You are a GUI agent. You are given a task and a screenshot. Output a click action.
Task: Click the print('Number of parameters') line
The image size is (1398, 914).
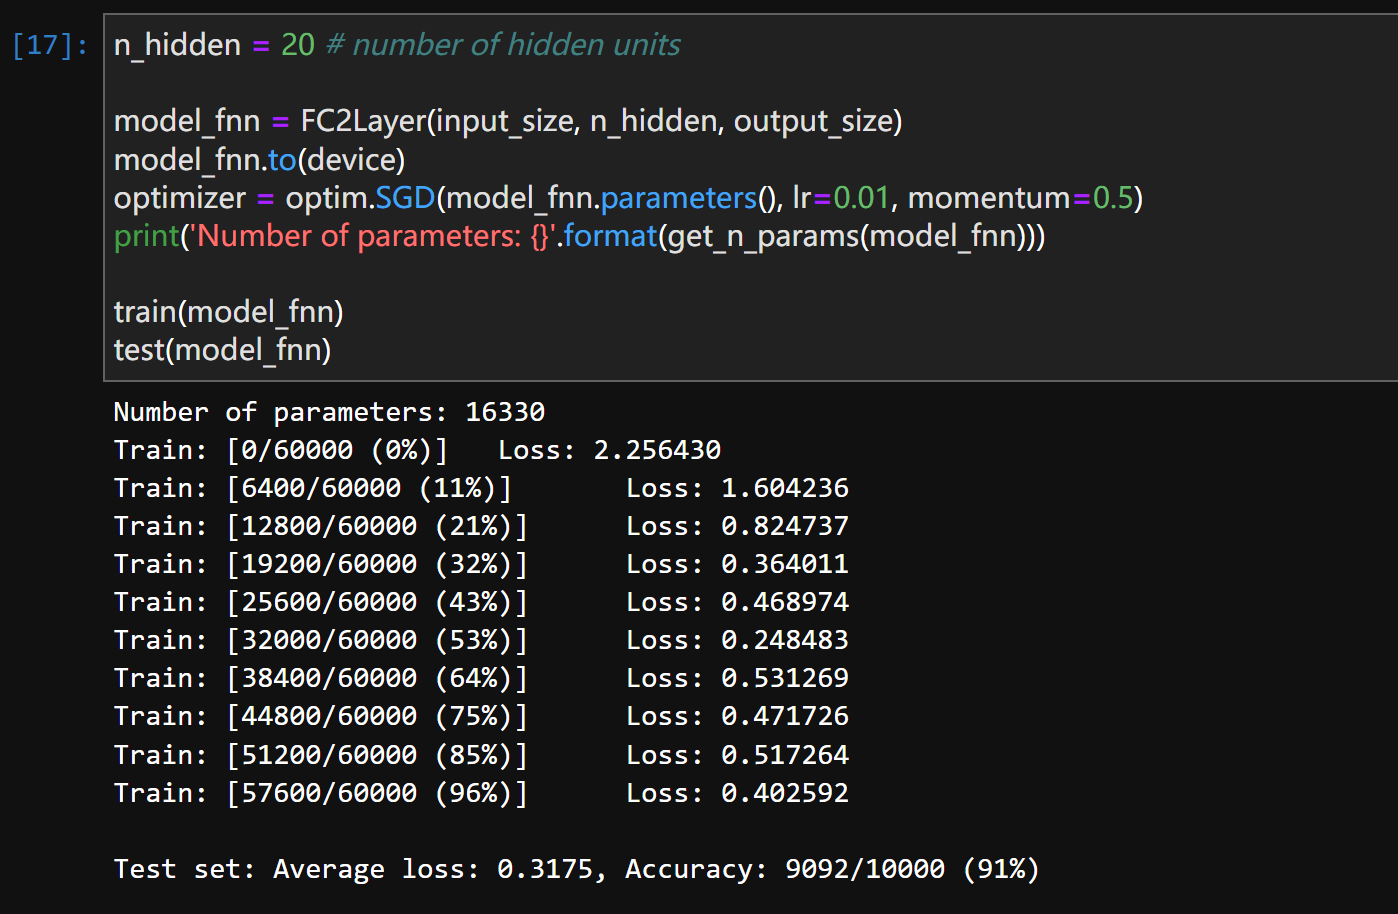point(580,236)
